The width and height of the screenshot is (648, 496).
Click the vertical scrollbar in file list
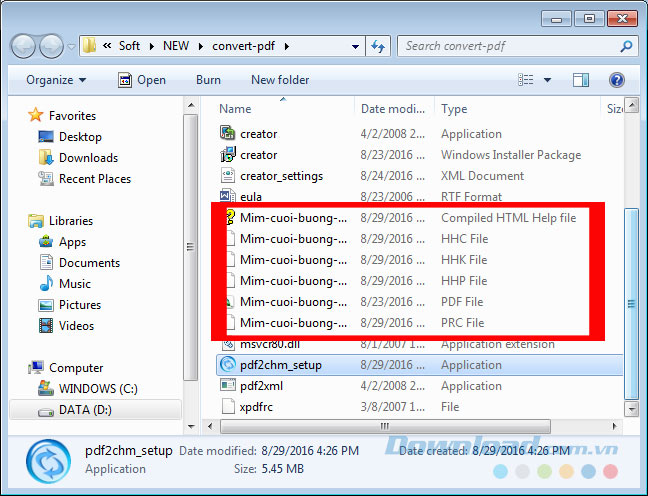pyautogui.click(x=630, y=300)
